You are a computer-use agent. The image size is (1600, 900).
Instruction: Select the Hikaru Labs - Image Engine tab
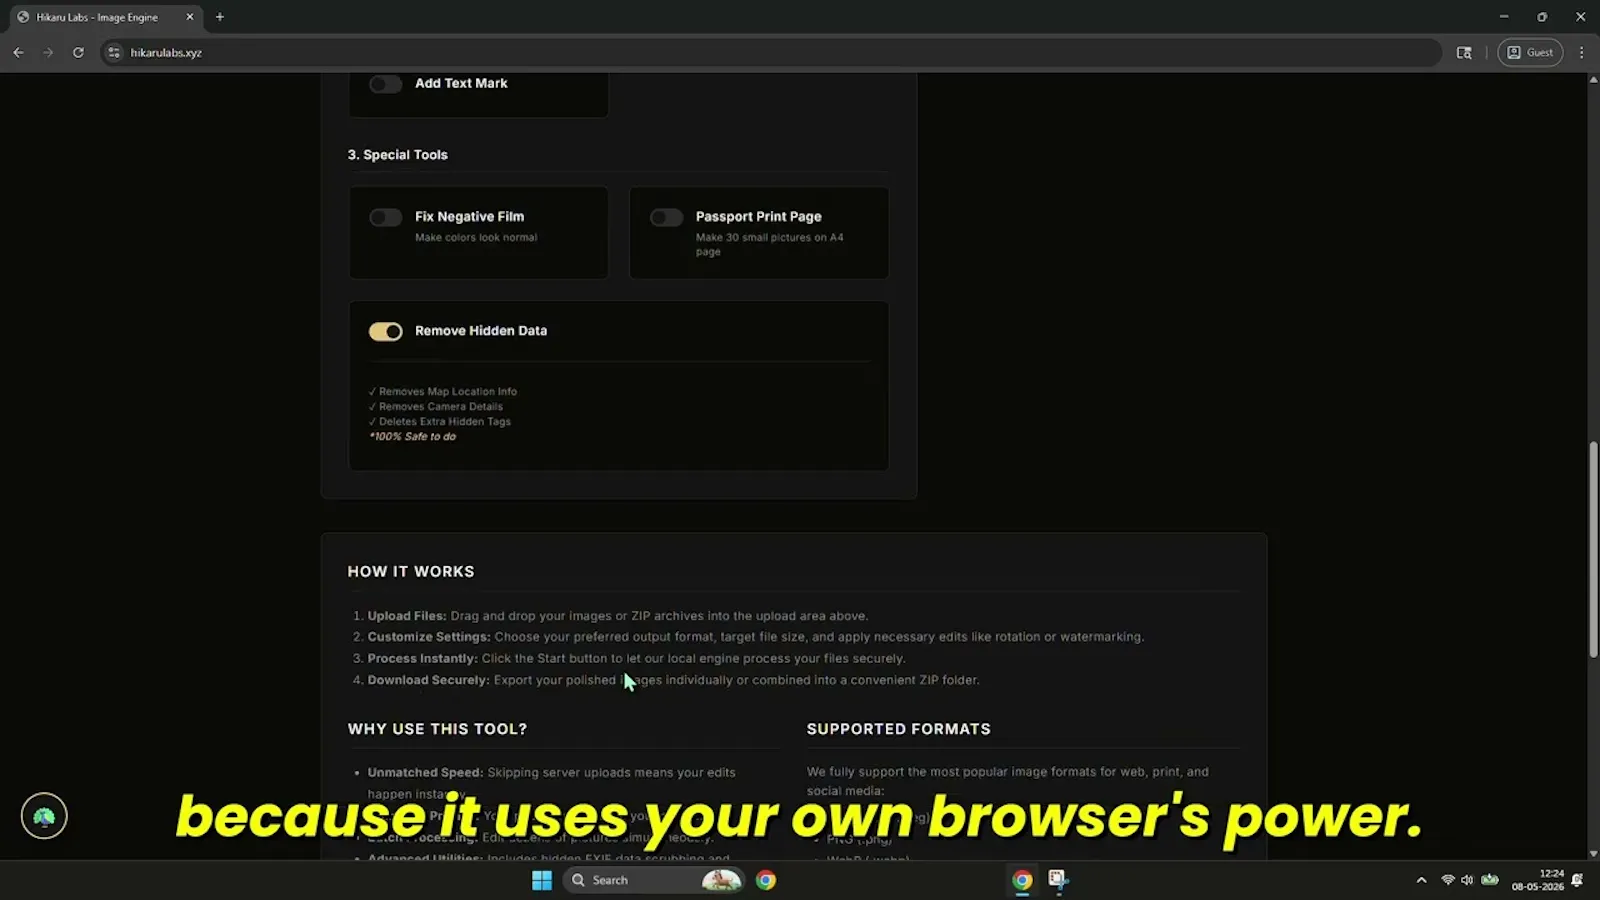point(105,17)
